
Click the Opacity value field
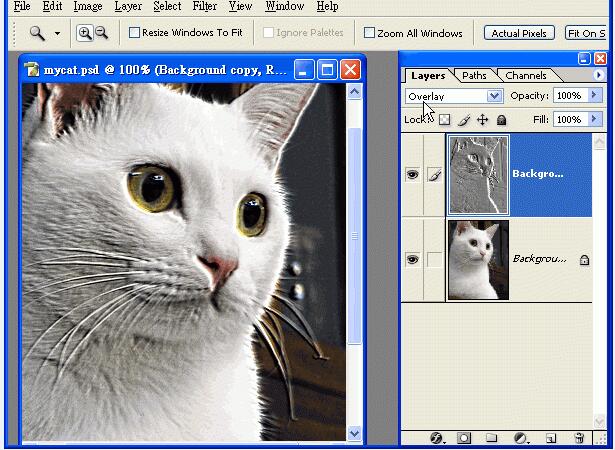click(570, 95)
